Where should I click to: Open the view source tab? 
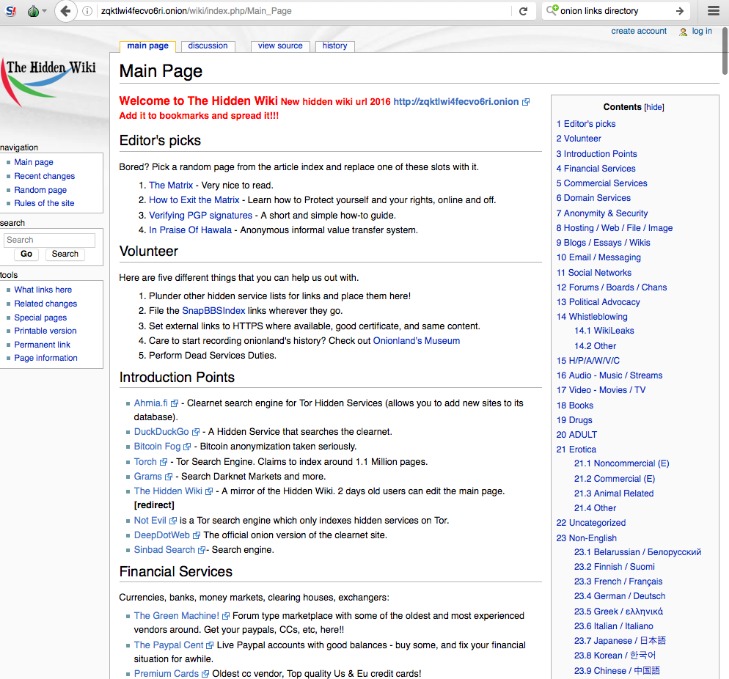(x=280, y=46)
